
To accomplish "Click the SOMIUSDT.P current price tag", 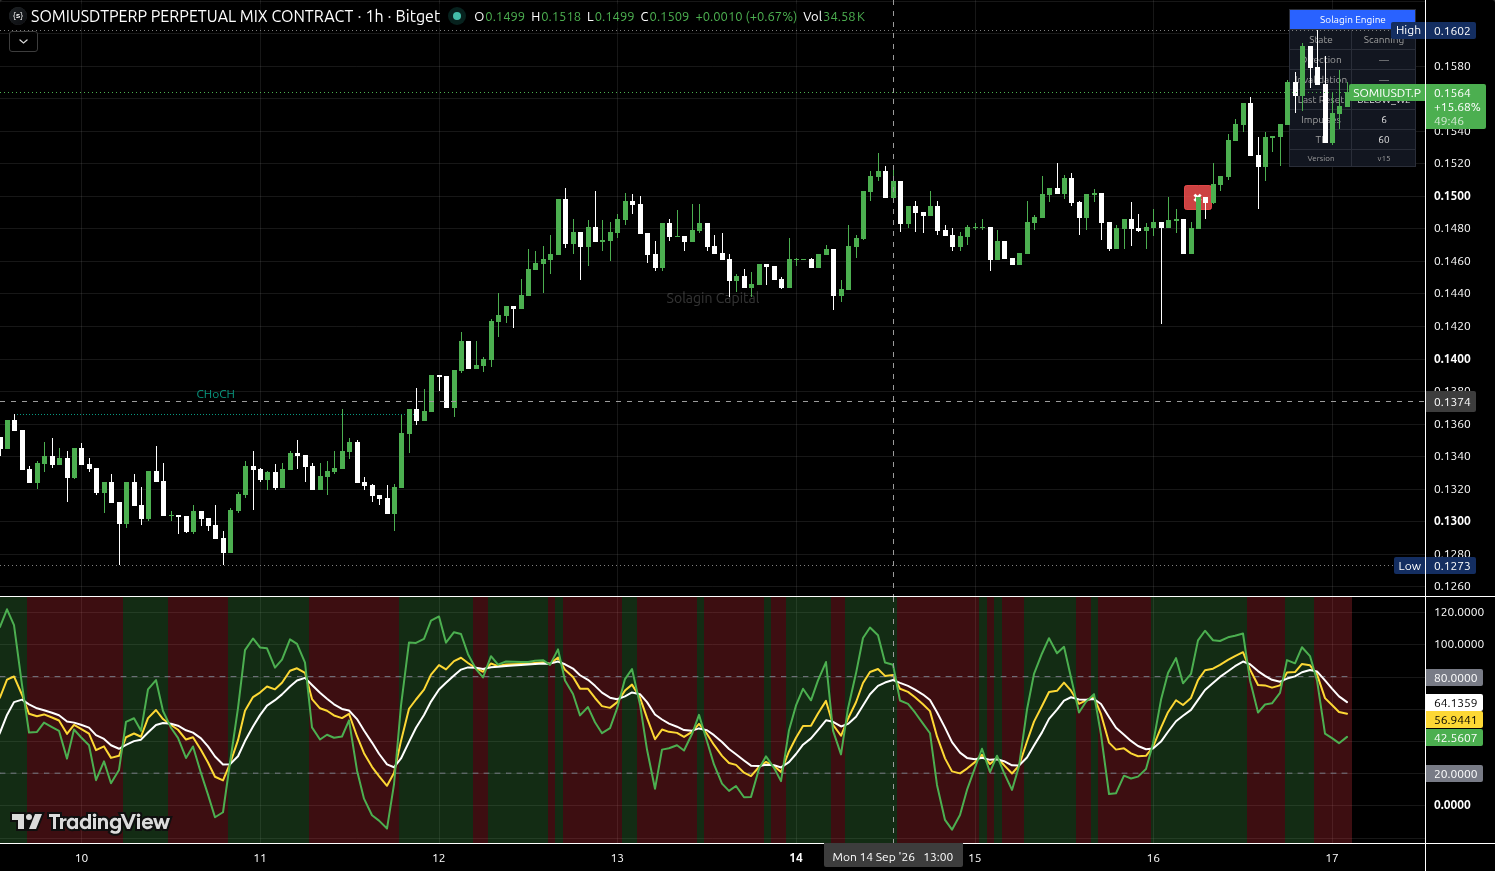I will coord(1385,93).
